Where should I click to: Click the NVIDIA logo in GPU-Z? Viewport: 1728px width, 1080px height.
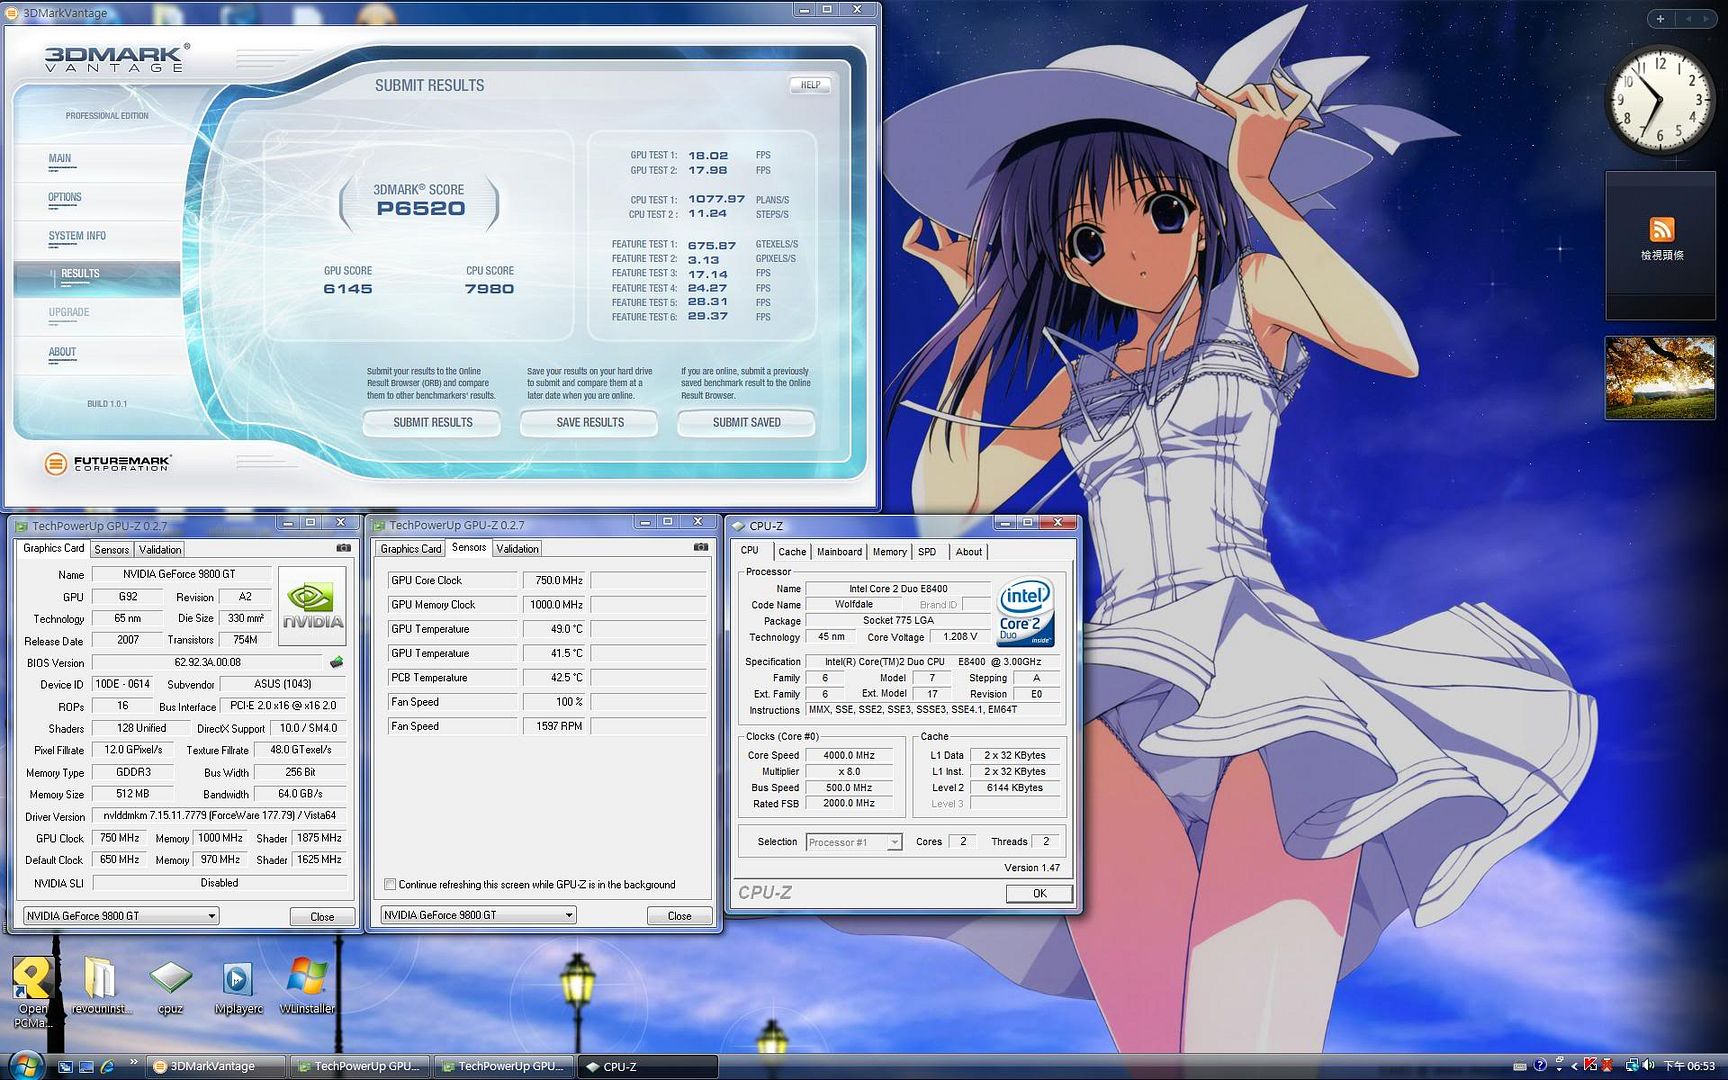[312, 606]
